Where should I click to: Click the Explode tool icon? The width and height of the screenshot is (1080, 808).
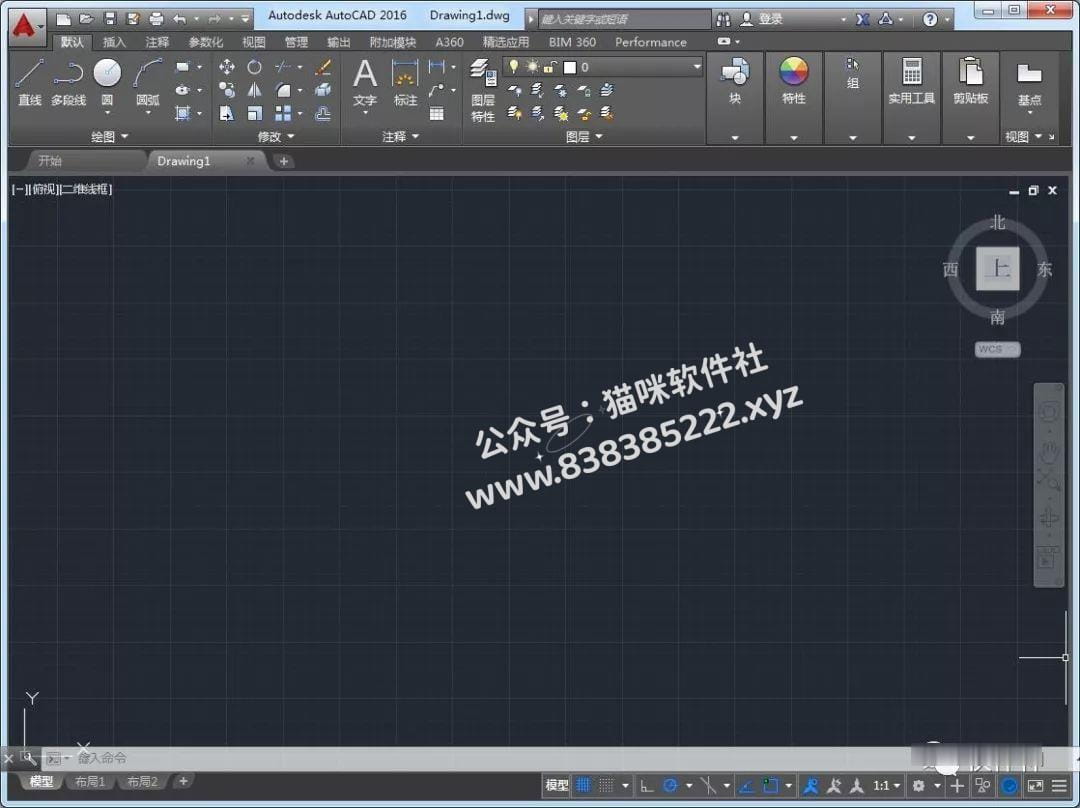pos(322,90)
